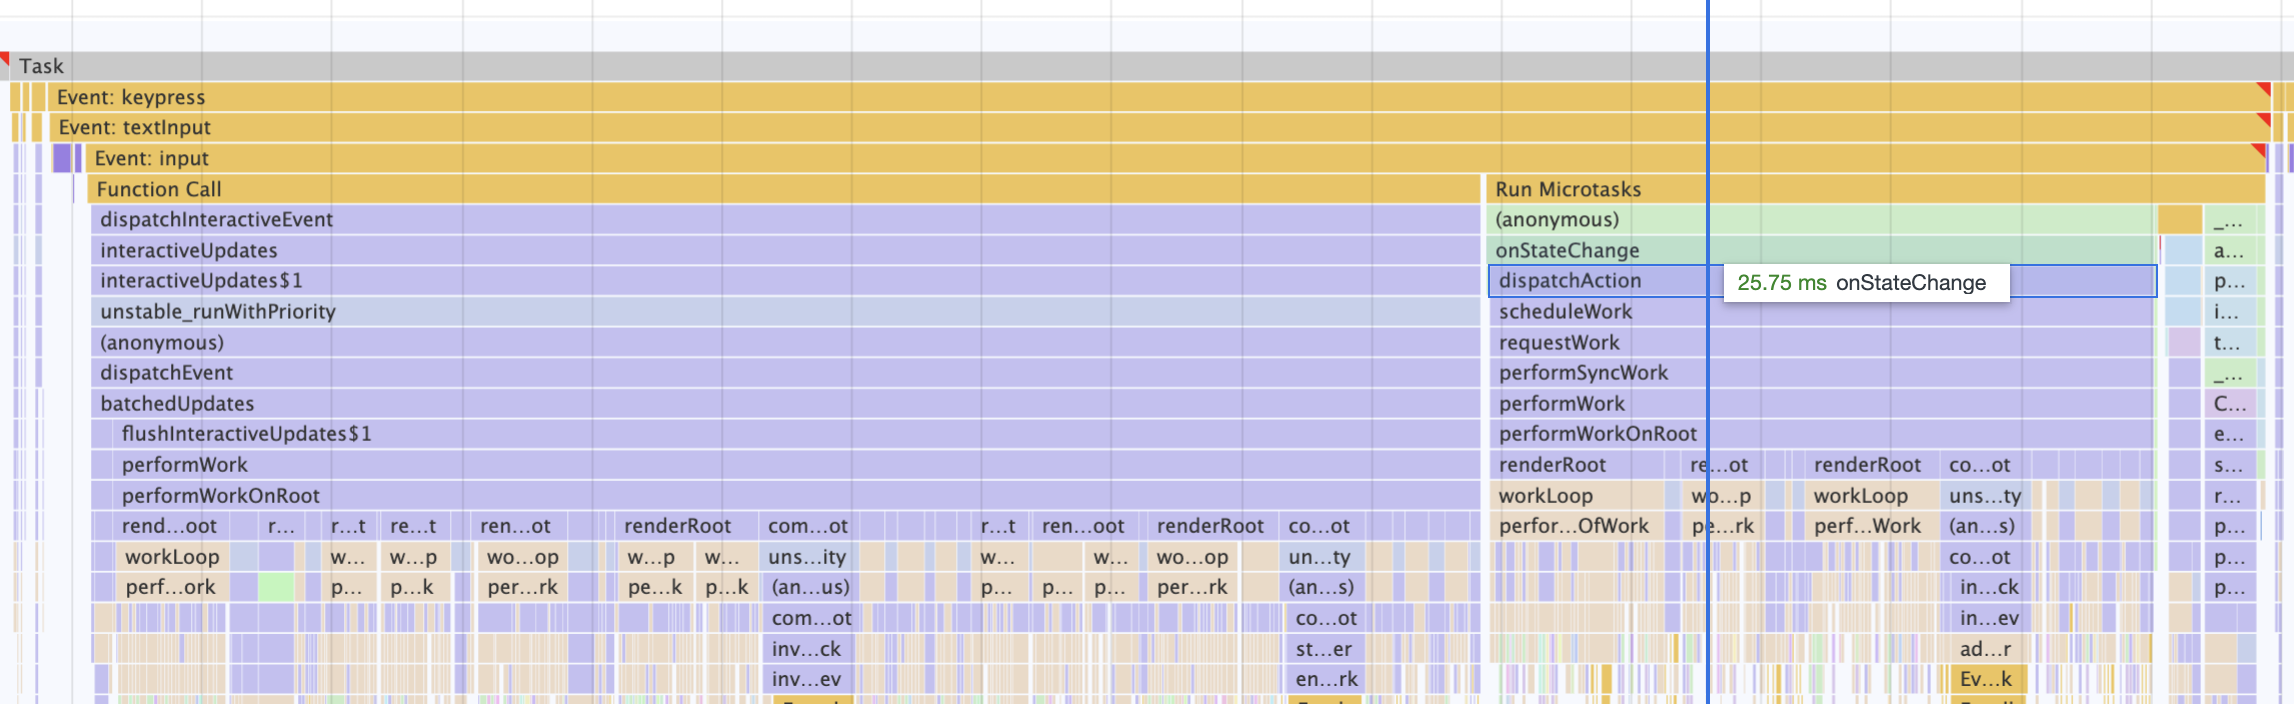Click the interactiveUpdates$1 call frame
Viewport: 2294px width, 704px height.
pyautogui.click(x=785, y=280)
